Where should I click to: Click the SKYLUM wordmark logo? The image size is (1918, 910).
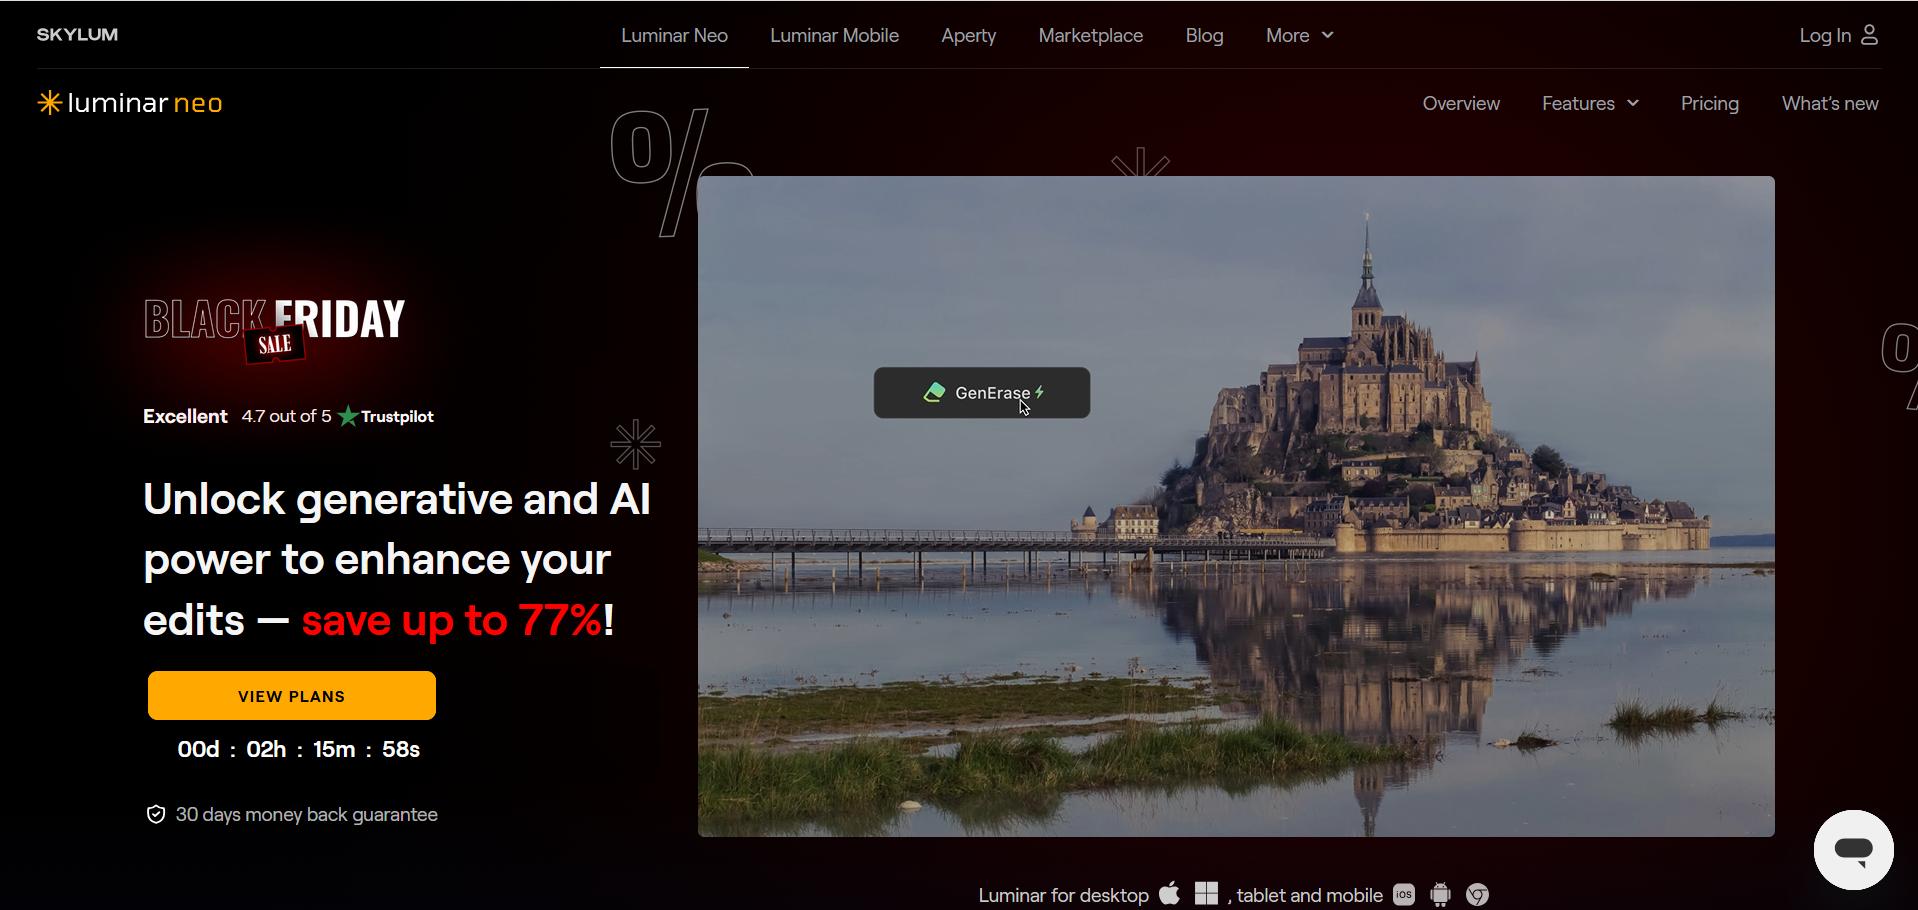(76, 33)
